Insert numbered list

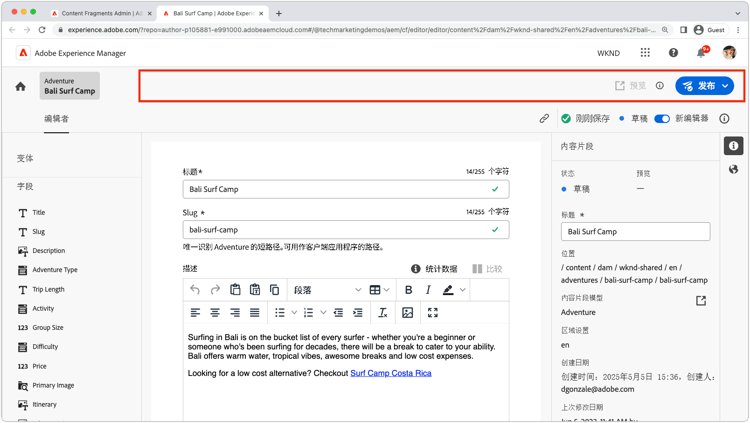click(309, 313)
